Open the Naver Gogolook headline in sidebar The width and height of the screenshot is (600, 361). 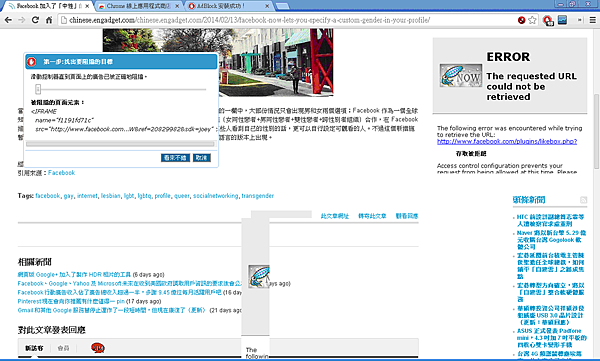551,240
